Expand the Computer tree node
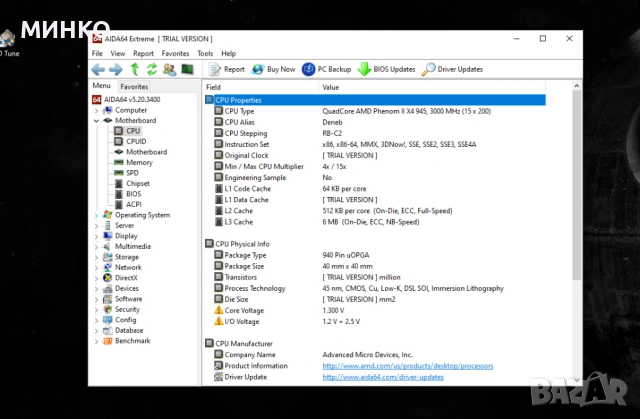This screenshot has width=640, height=419. (x=96, y=111)
